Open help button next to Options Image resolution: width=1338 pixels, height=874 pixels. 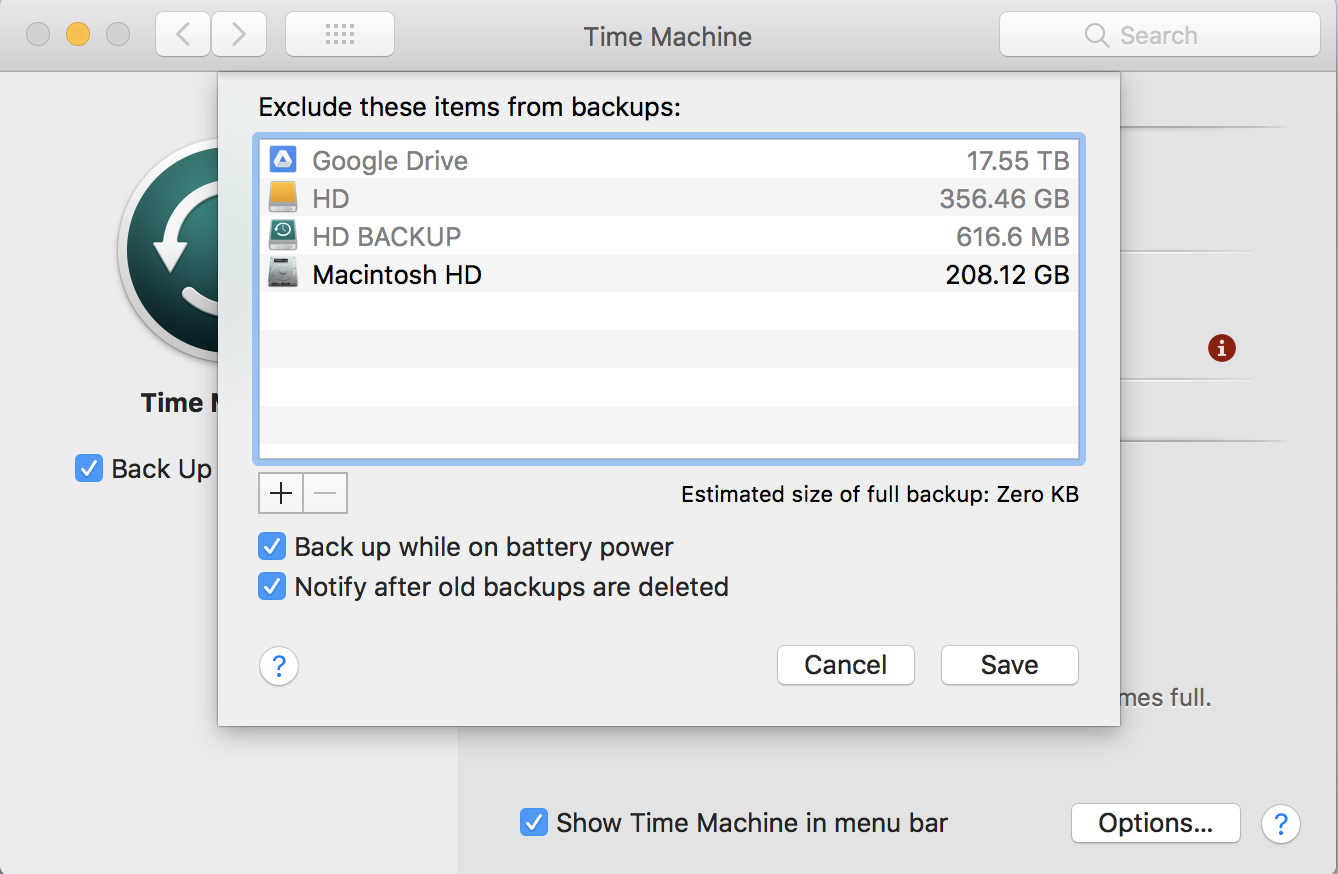click(1281, 823)
